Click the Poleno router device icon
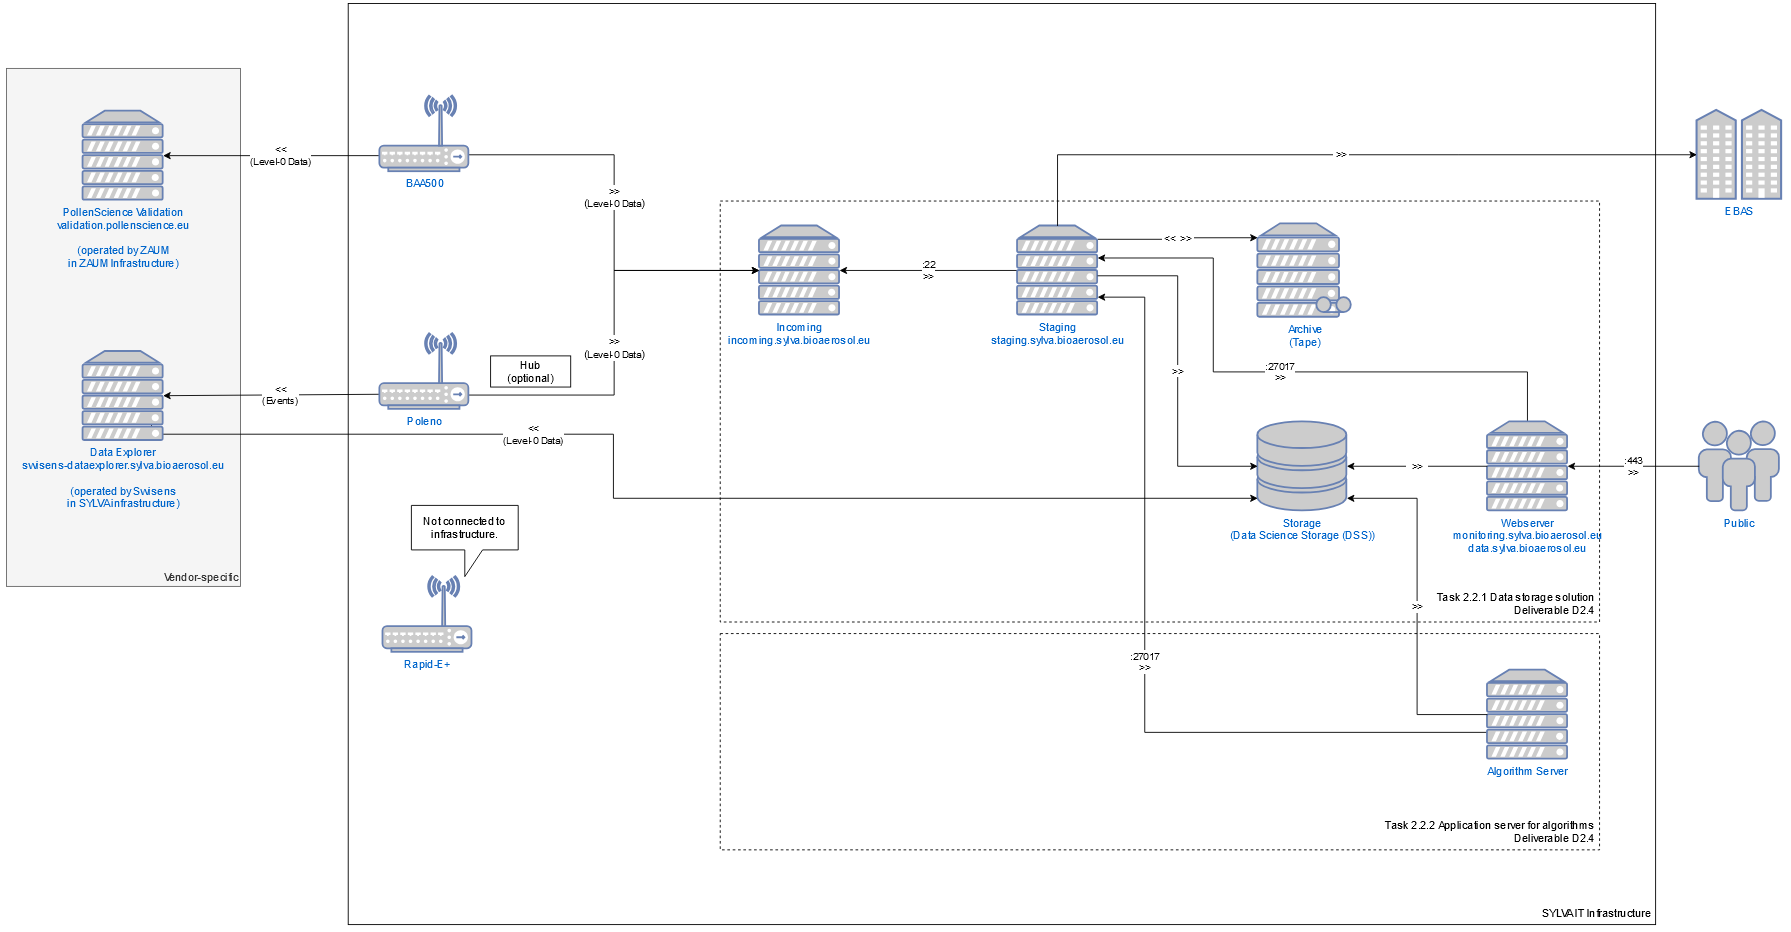Viewport: 1791px width, 932px height. [424, 371]
